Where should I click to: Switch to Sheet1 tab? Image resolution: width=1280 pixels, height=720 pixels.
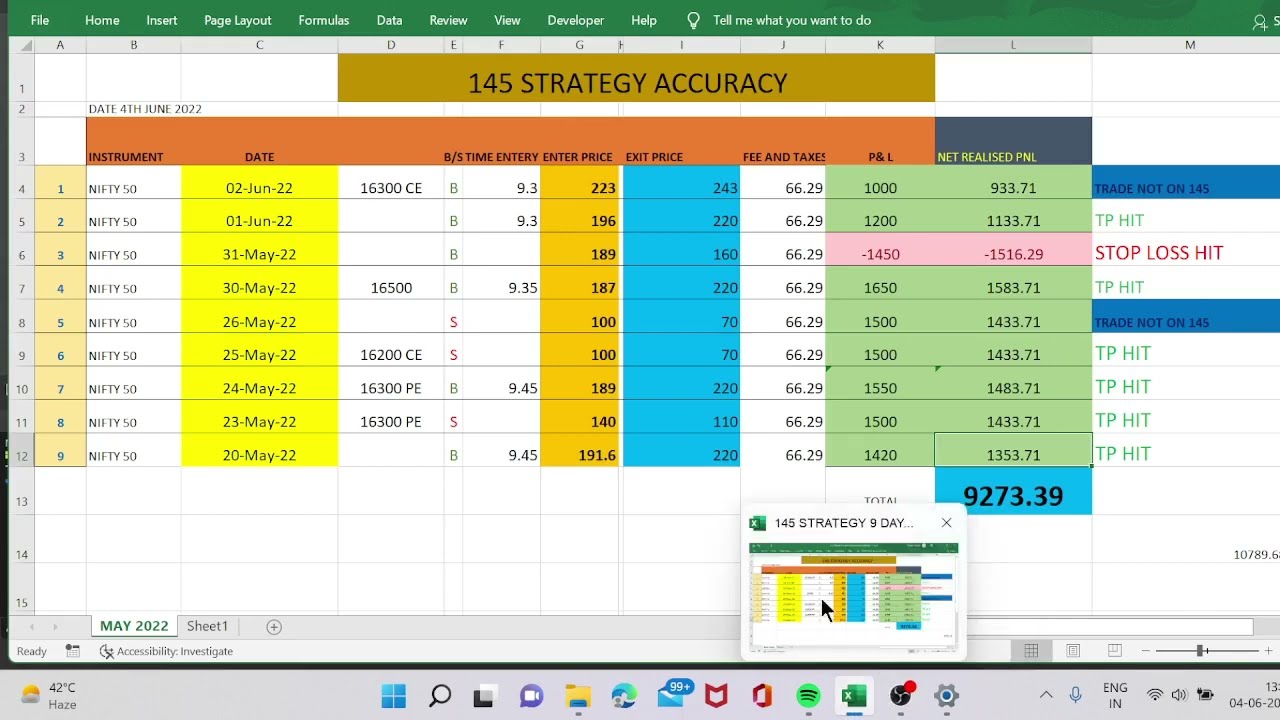coord(207,626)
